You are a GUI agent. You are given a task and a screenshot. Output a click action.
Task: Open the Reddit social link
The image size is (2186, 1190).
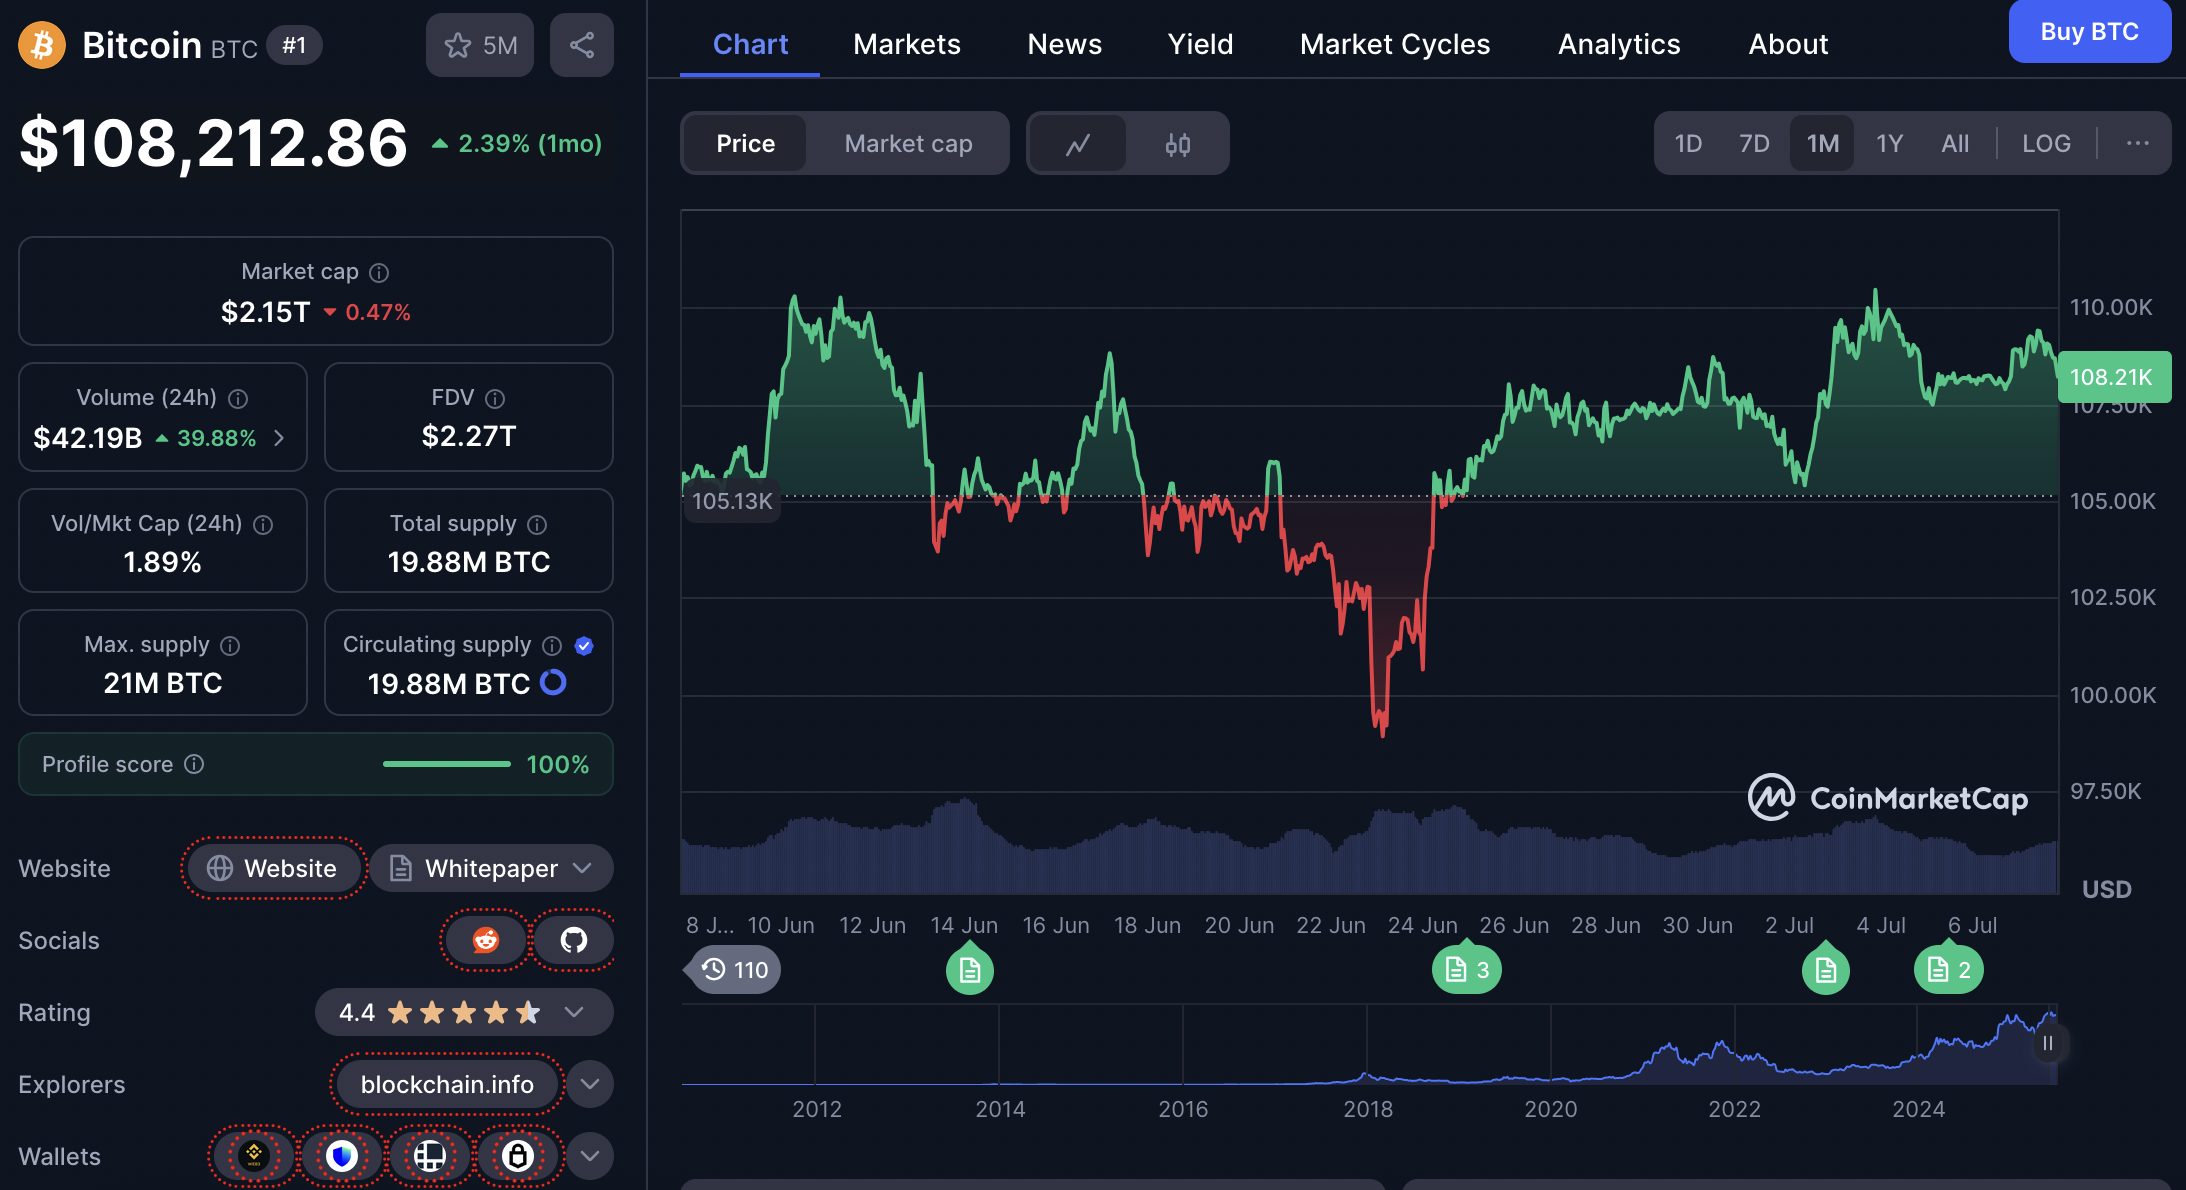pos(485,940)
